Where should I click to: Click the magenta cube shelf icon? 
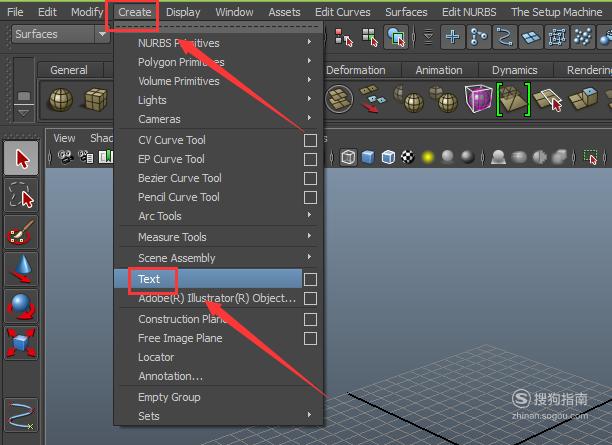click(479, 98)
